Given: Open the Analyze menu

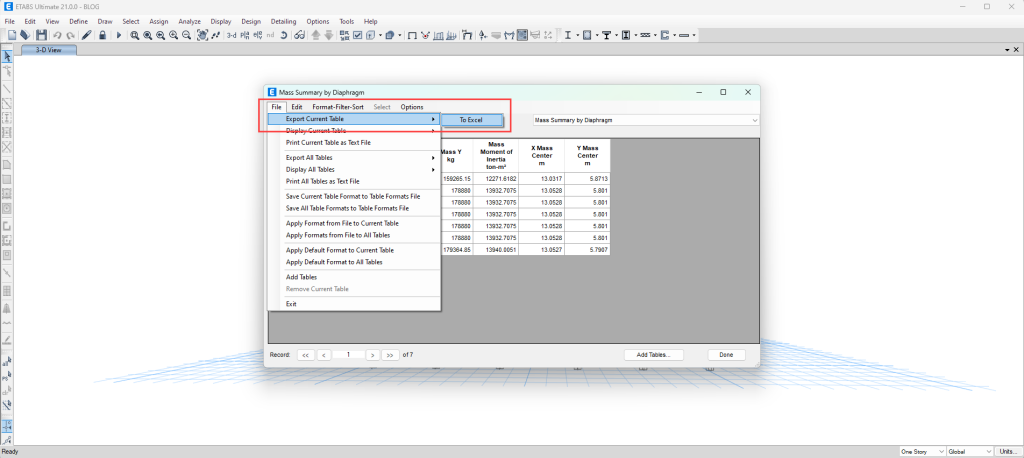Looking at the screenshot, I should [189, 22].
